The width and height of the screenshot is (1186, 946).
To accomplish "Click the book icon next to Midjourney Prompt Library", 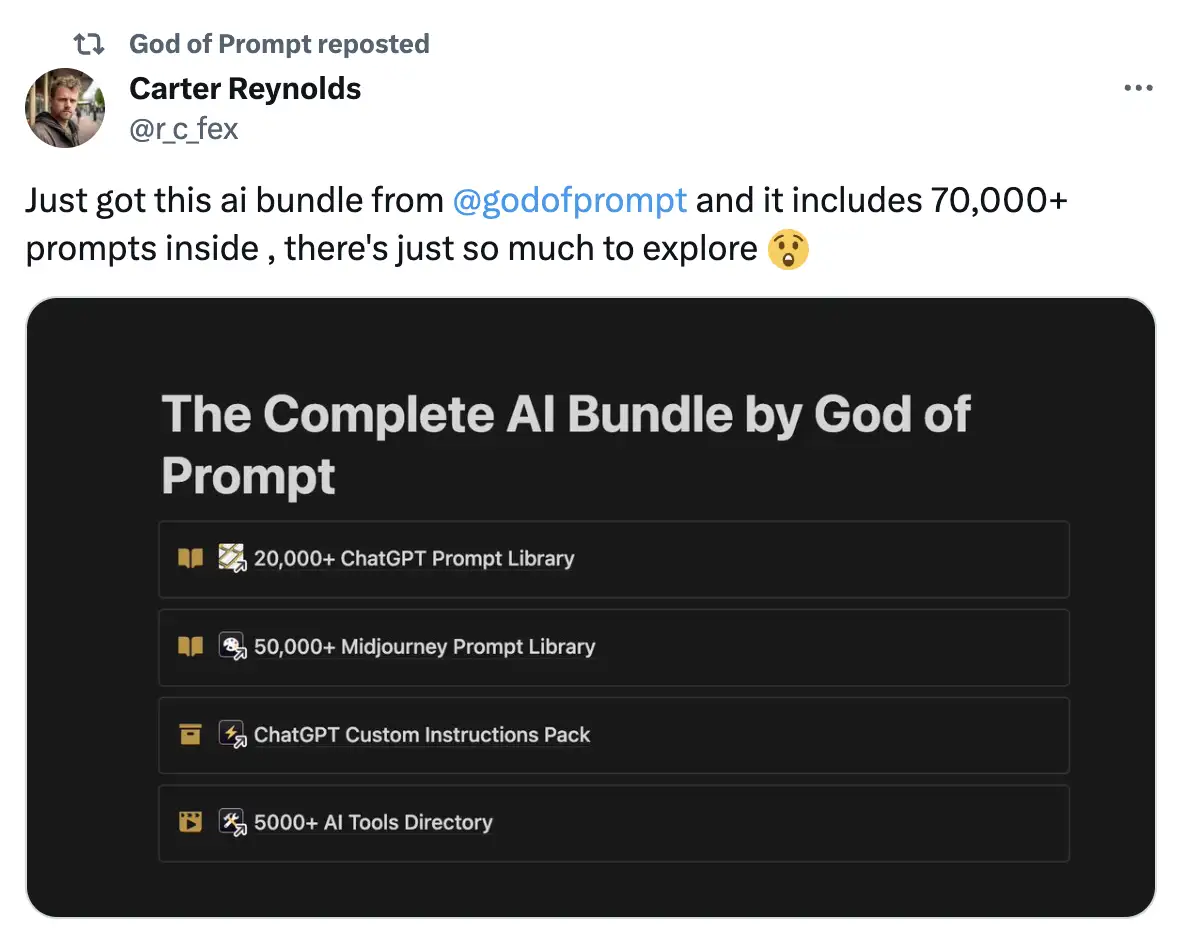I will coord(190,647).
